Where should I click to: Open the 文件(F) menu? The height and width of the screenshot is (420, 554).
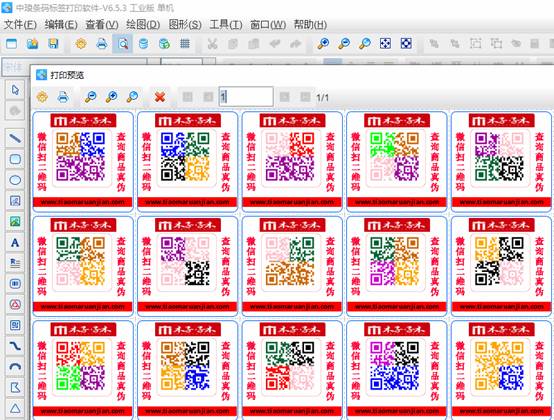coord(20,25)
